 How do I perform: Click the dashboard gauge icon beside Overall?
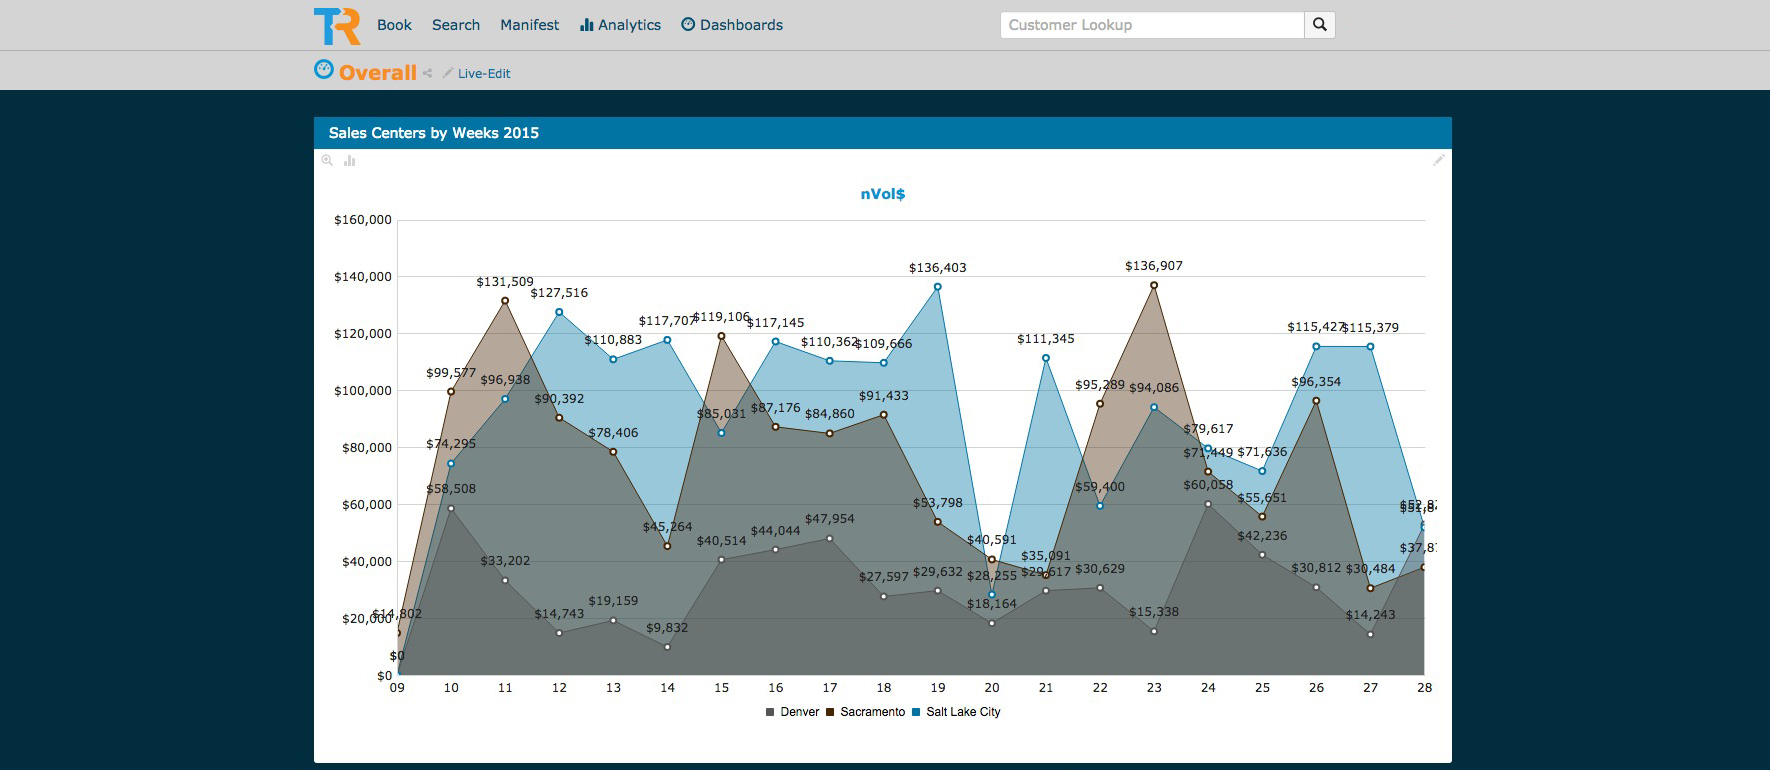tap(324, 69)
